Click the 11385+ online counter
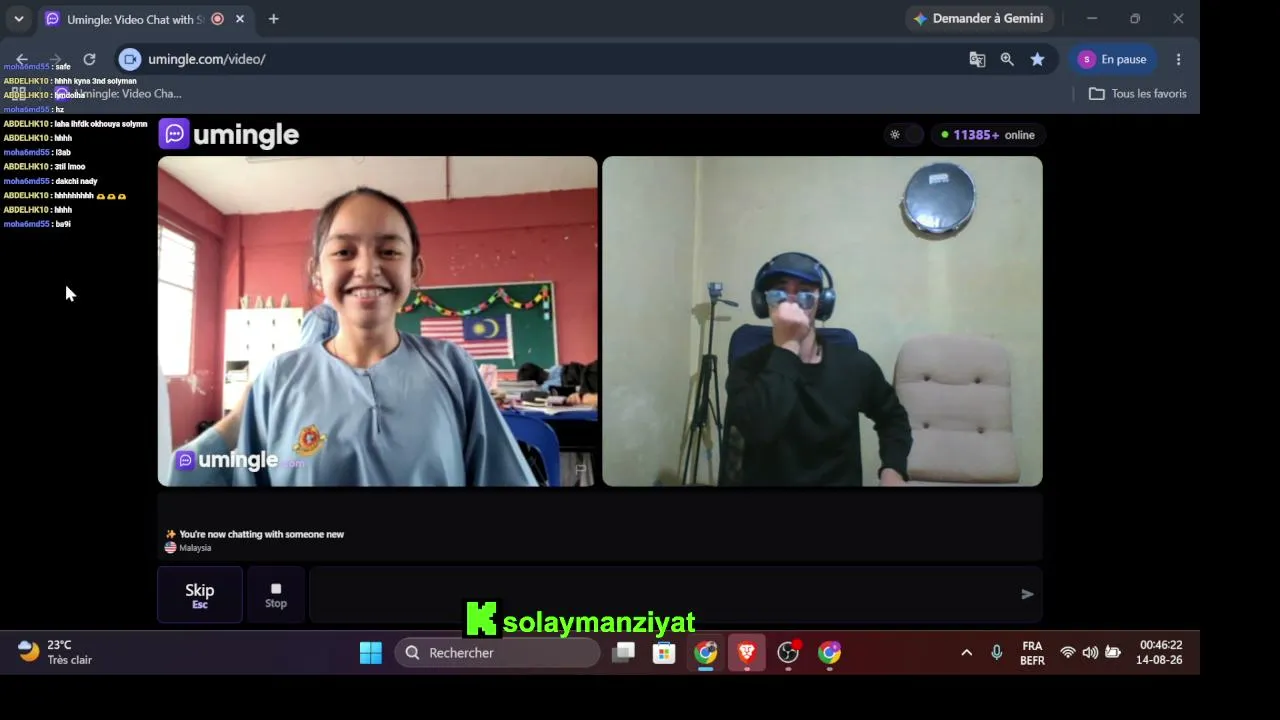 [988, 135]
